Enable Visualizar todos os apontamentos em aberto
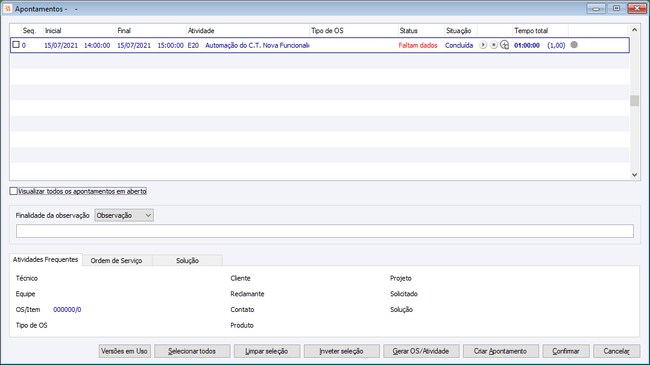650x365 pixels. 13,191
